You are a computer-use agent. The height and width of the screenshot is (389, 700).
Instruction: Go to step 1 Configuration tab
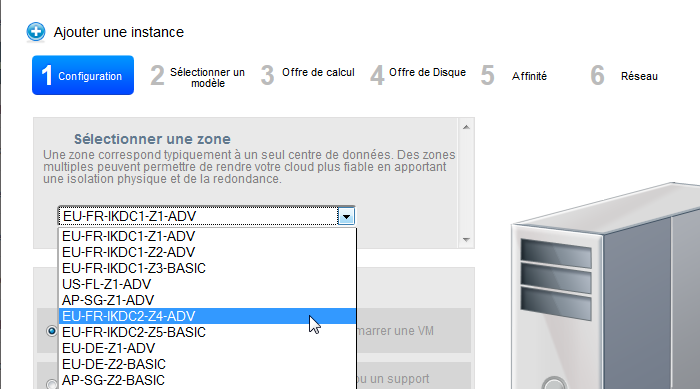[83, 75]
